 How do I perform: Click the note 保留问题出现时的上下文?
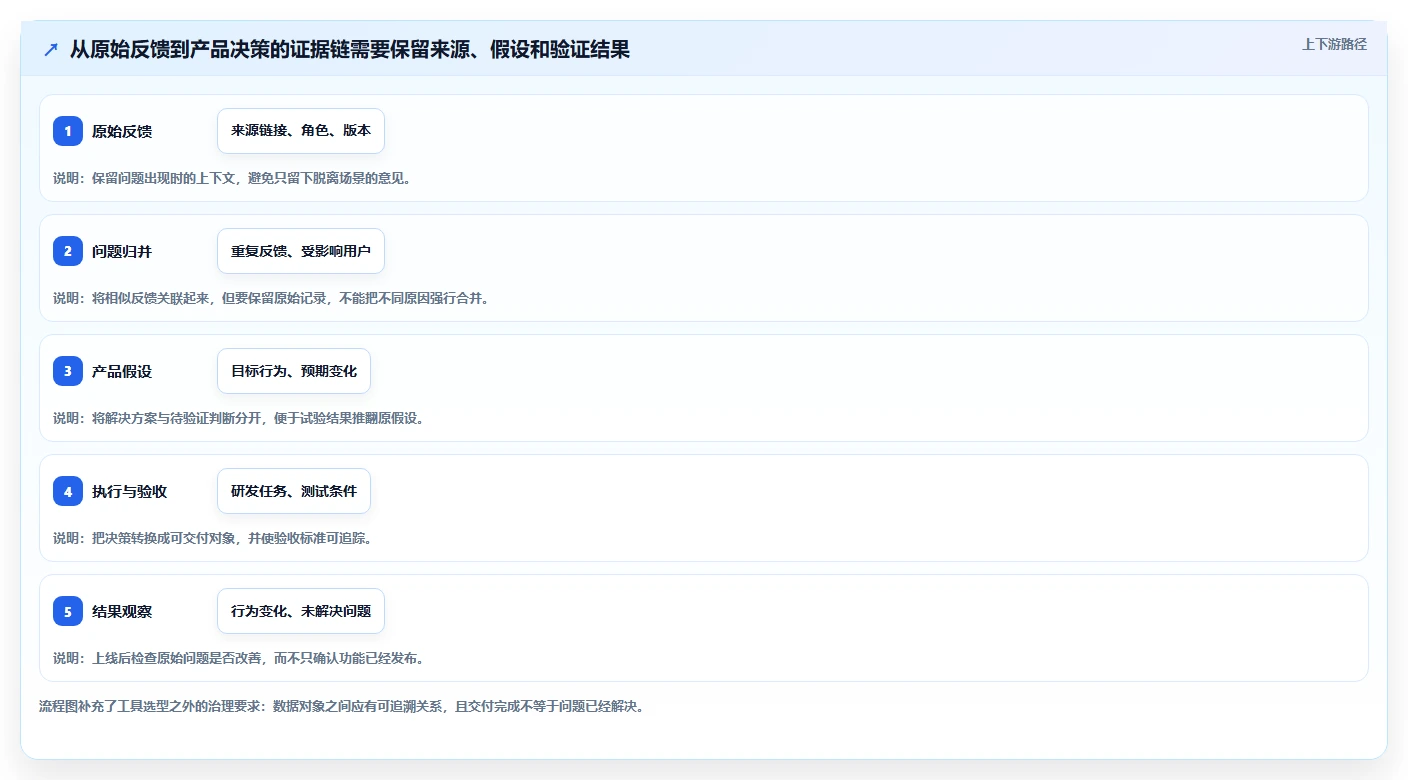tap(232, 178)
